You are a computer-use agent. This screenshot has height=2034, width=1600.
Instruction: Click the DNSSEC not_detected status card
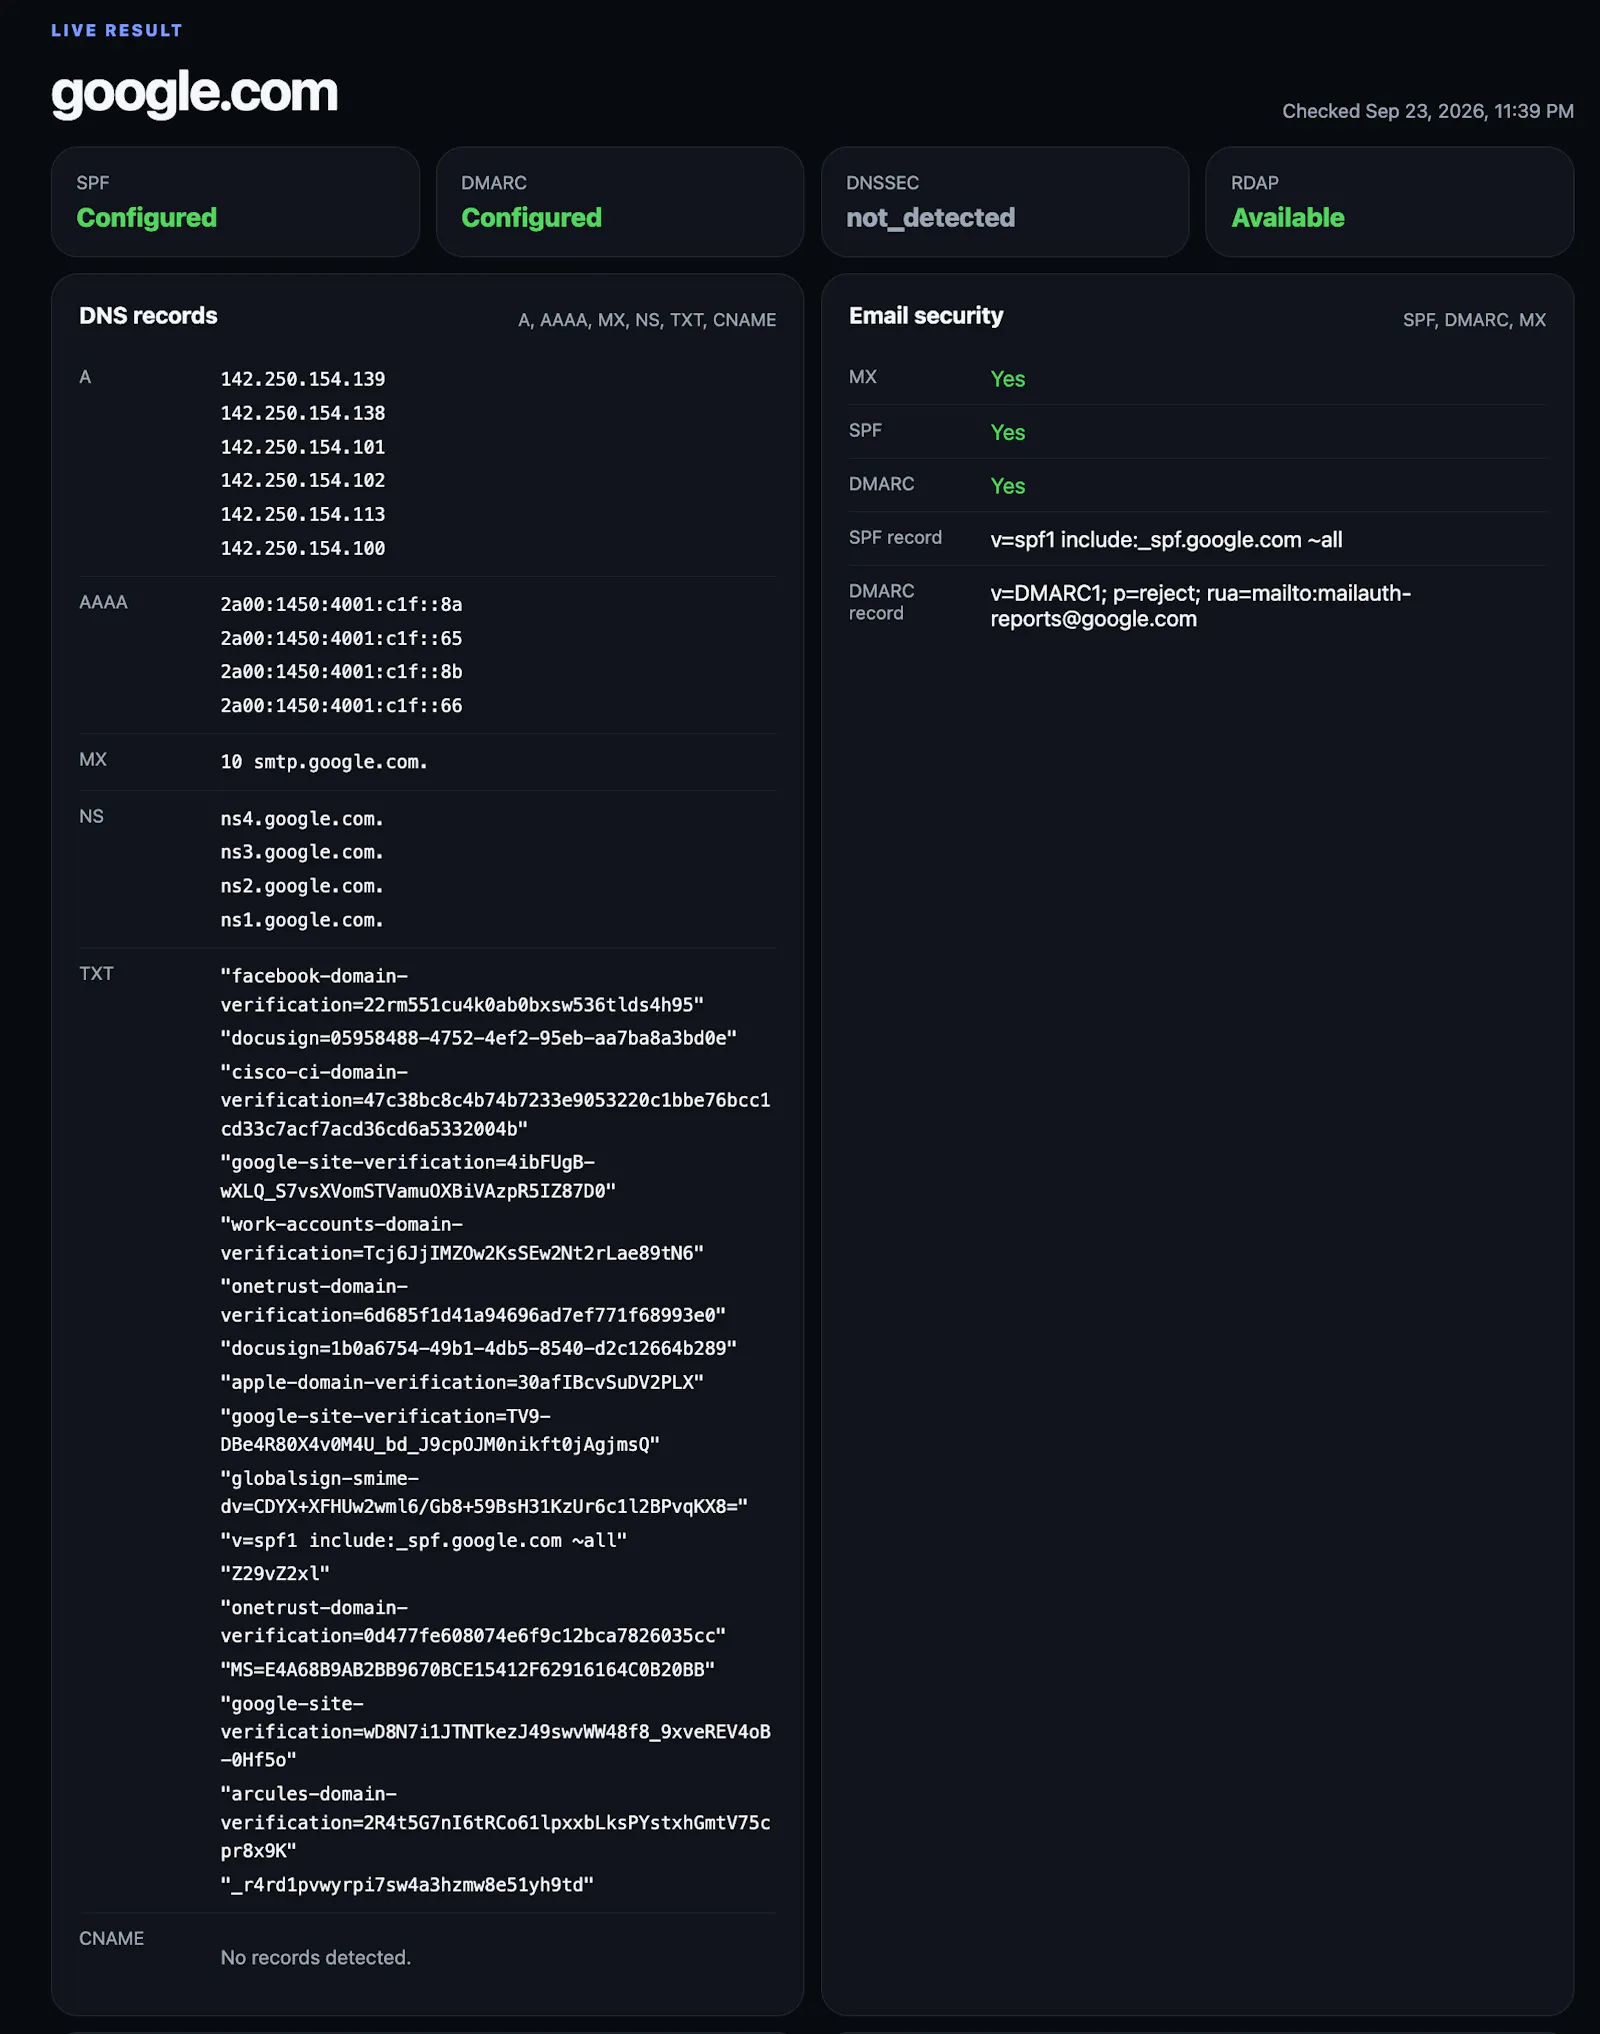click(1005, 202)
